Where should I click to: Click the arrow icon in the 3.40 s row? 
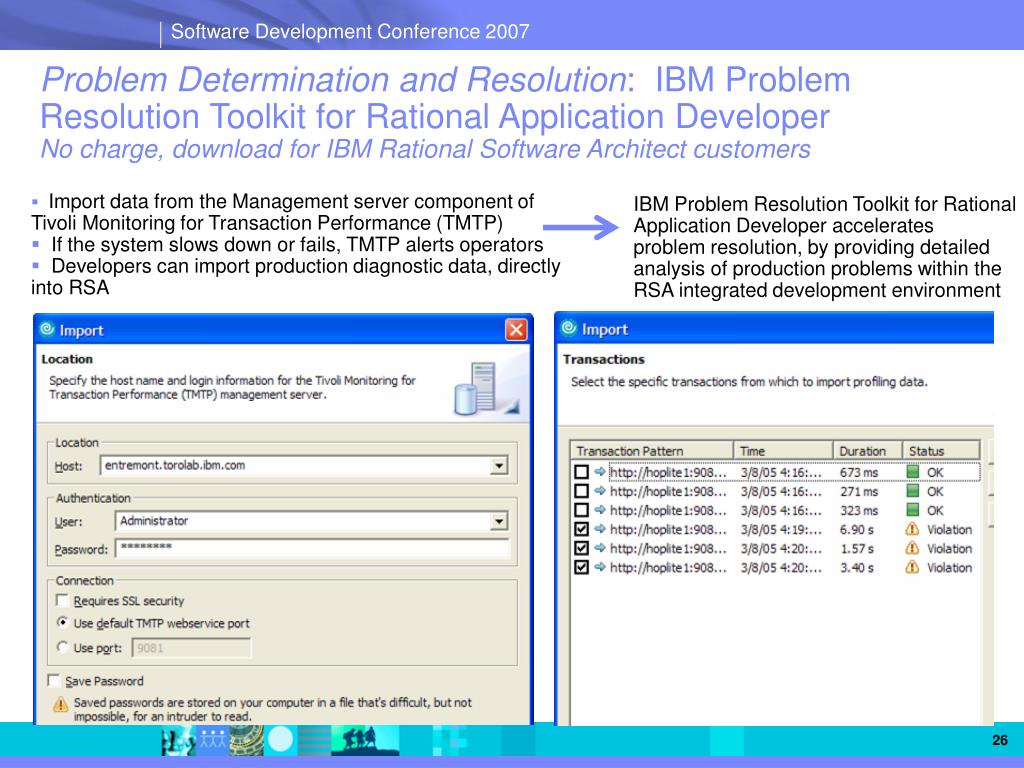click(600, 567)
